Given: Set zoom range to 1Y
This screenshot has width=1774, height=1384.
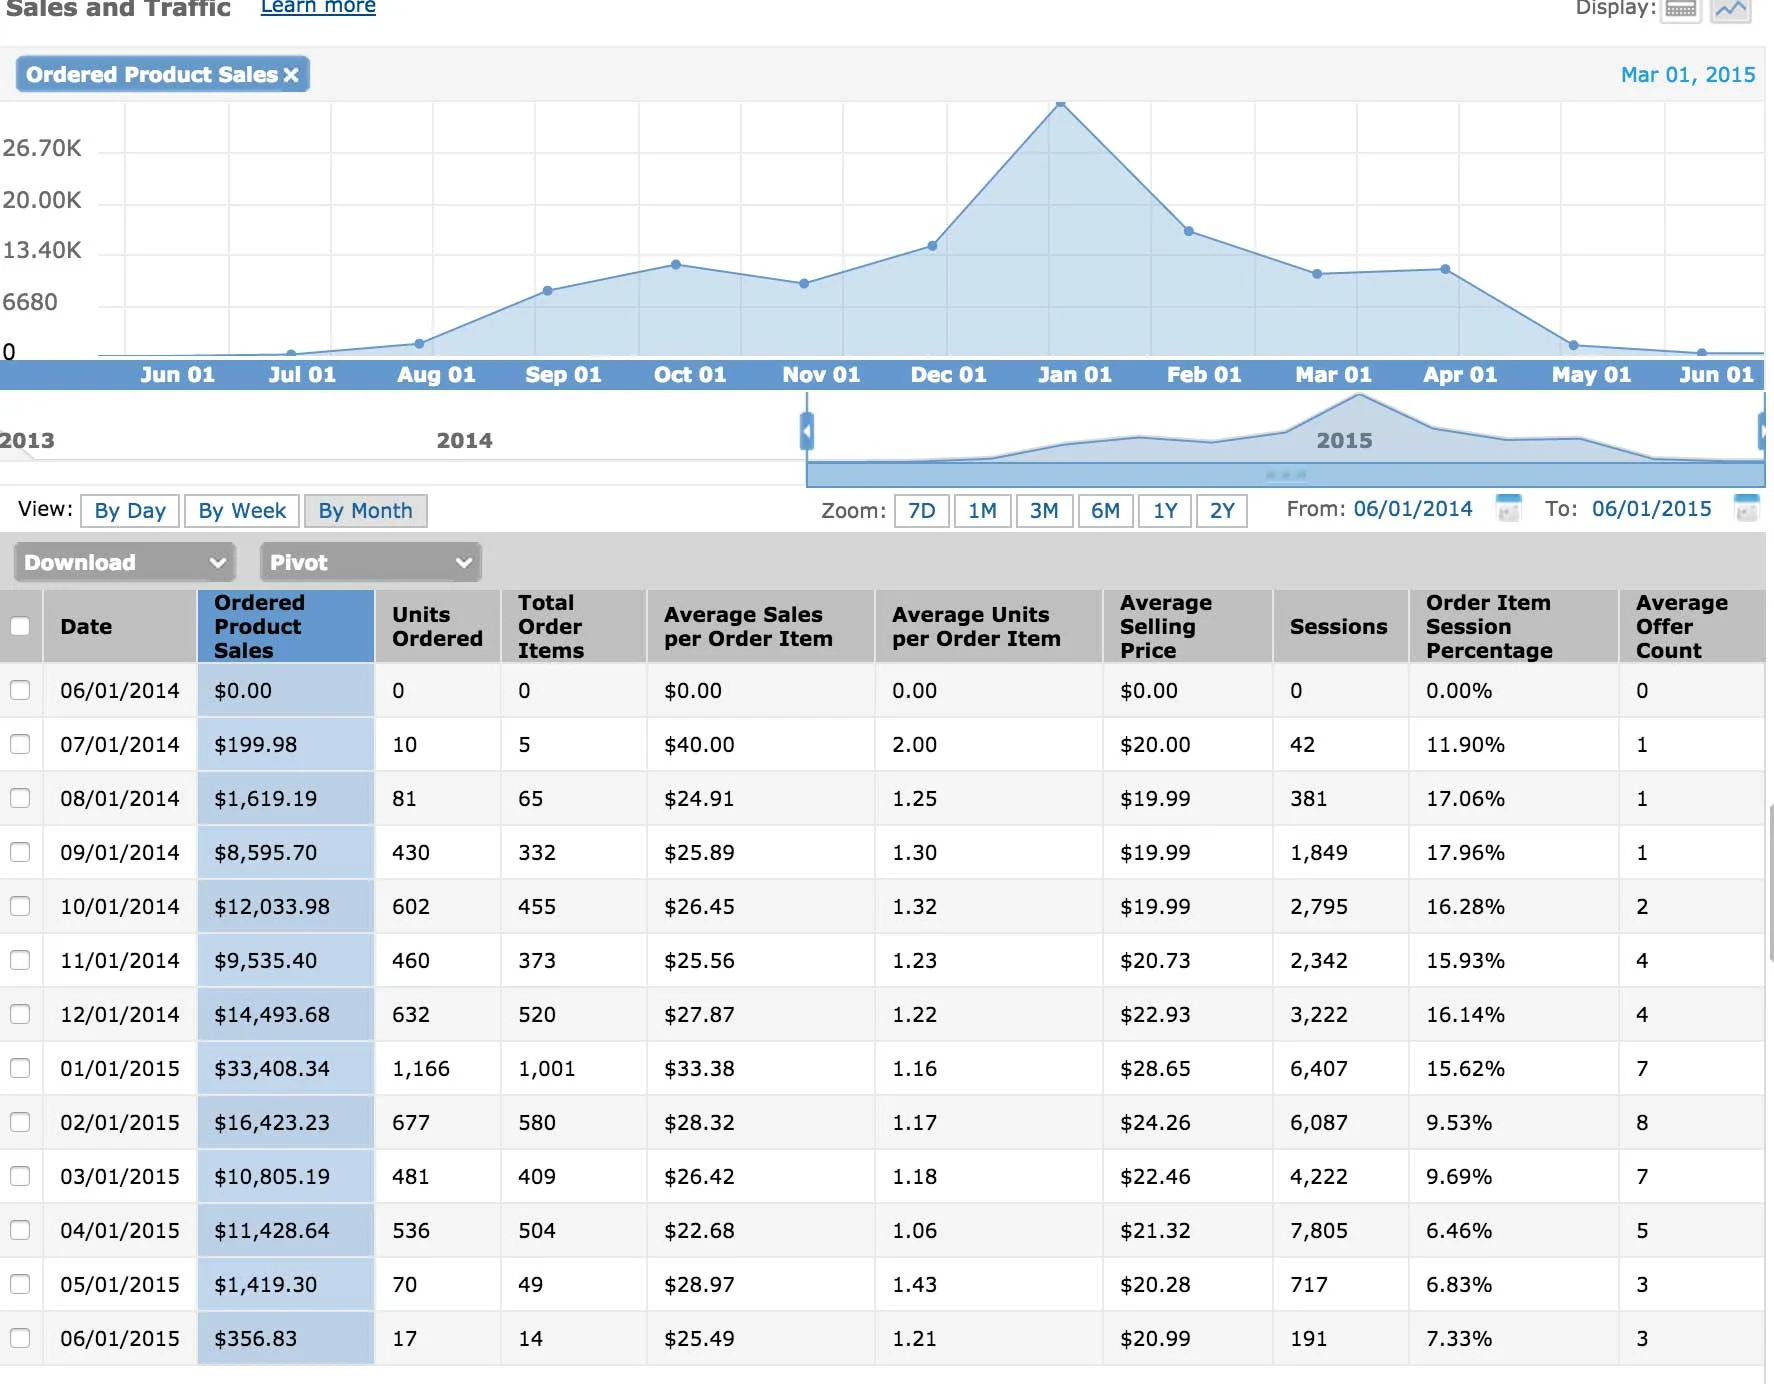Looking at the screenshot, I should click(x=1165, y=511).
